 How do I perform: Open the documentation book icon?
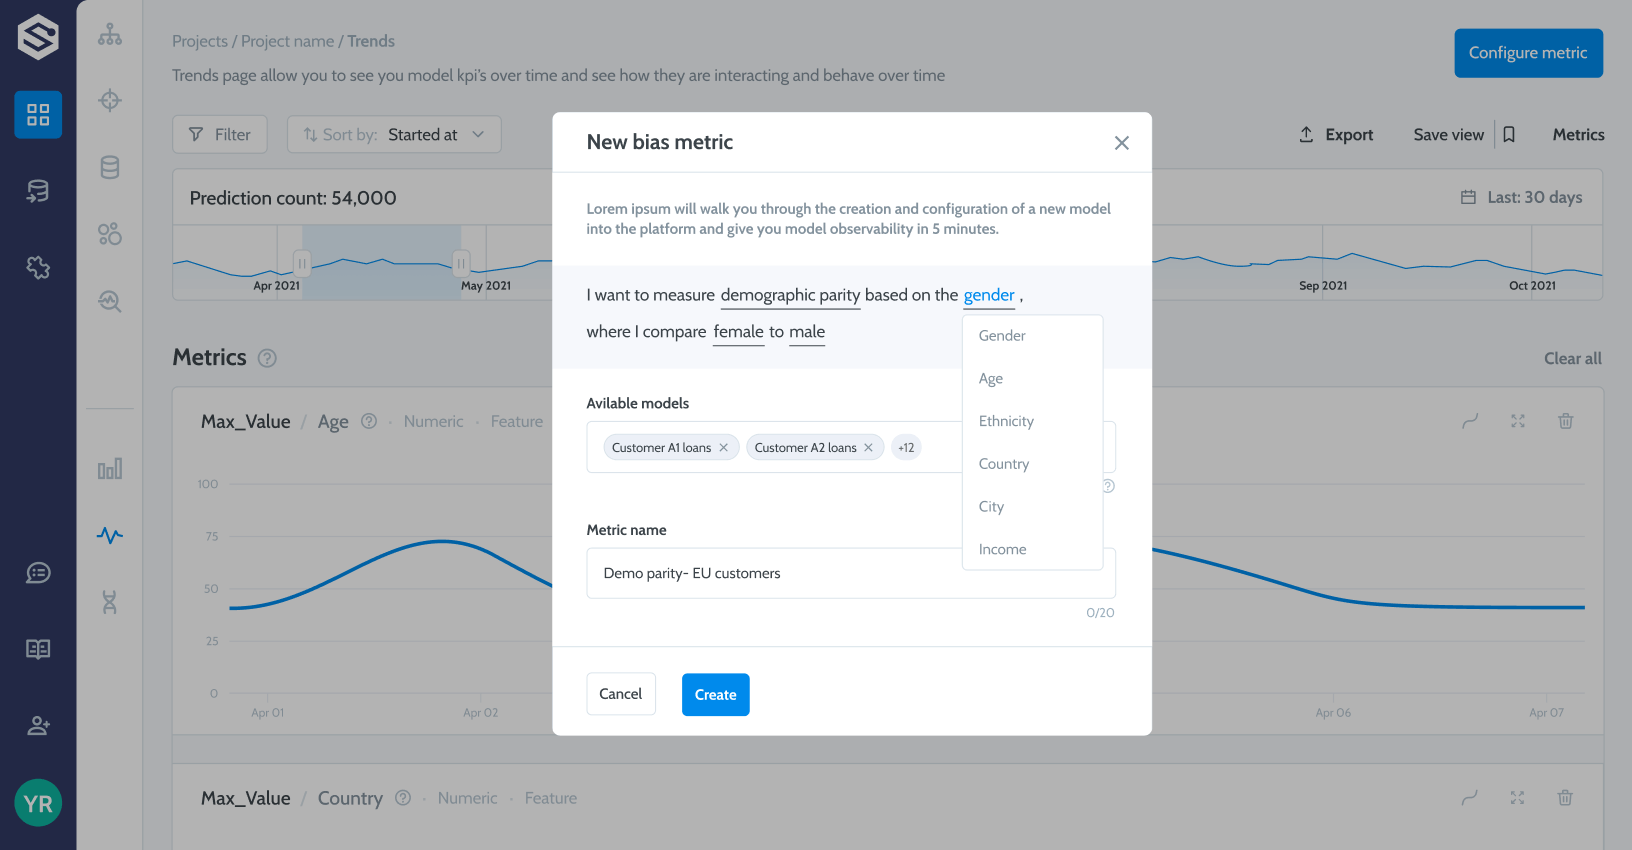pyautogui.click(x=38, y=649)
